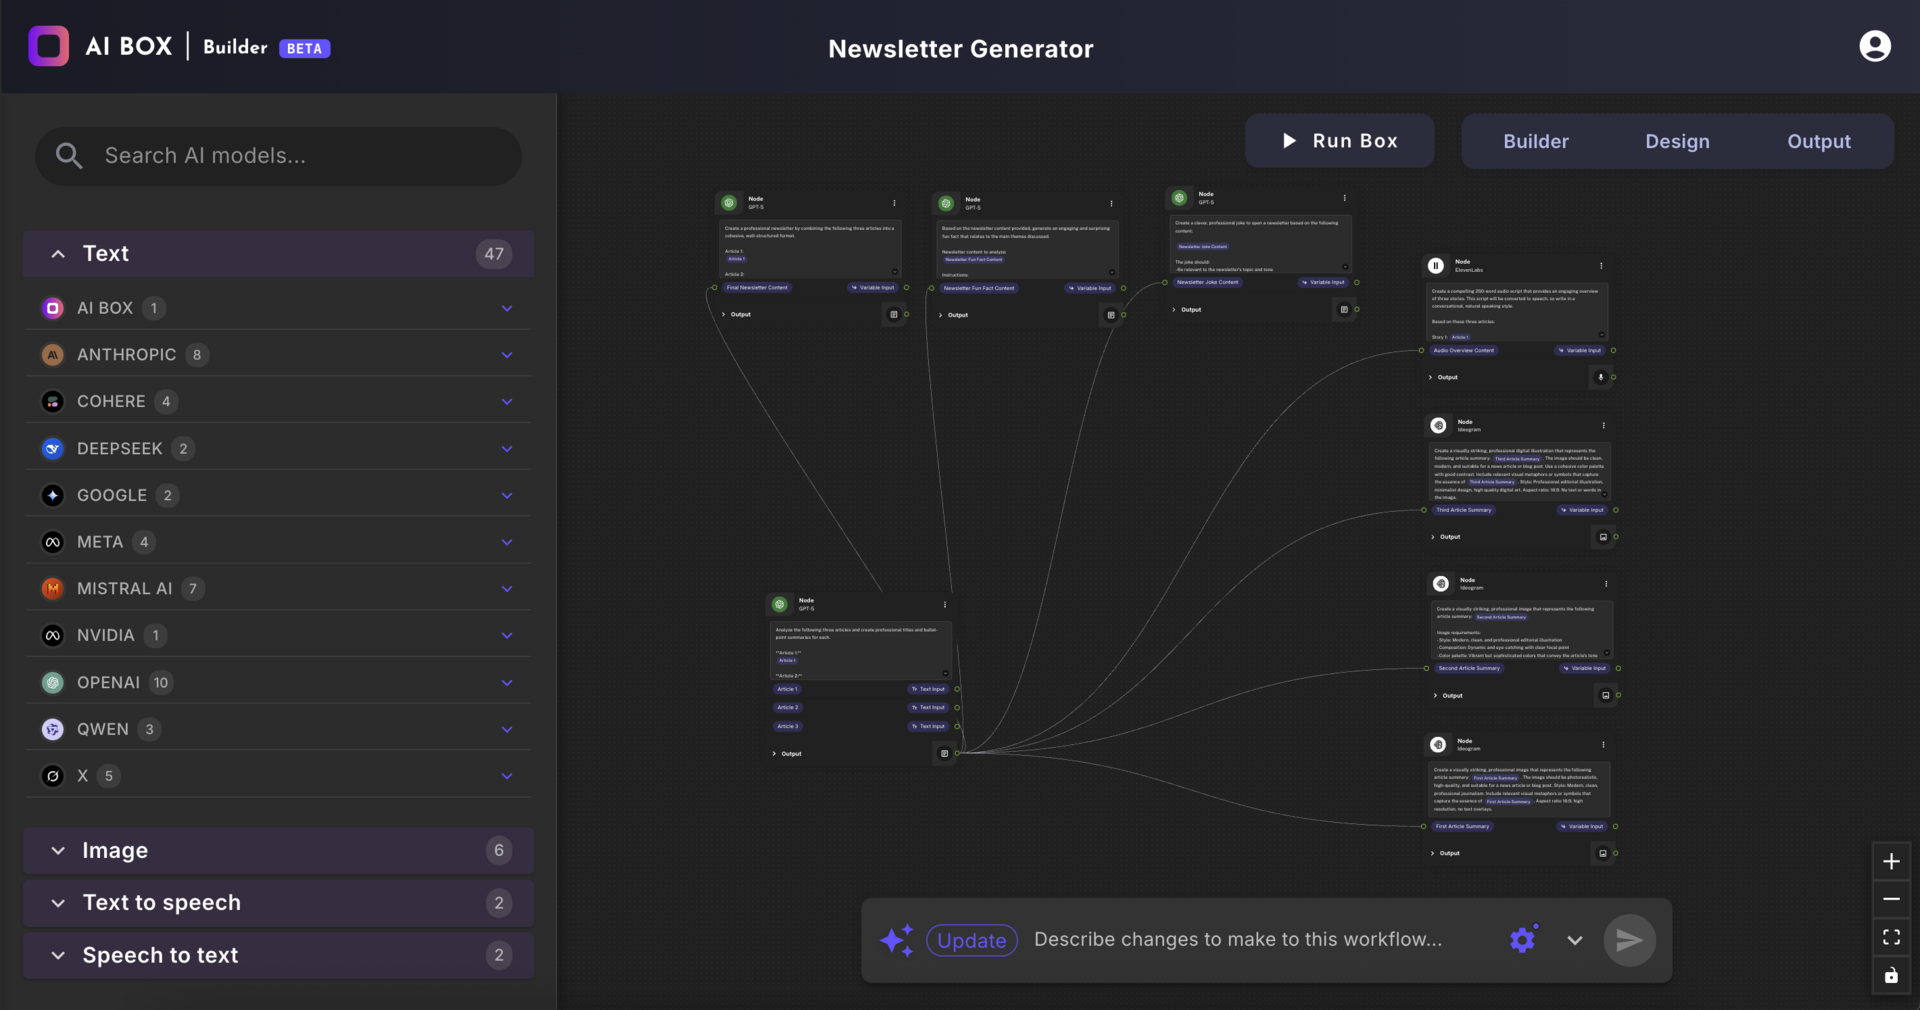This screenshot has width=1920, height=1010.
Task: Zoom in on the canvas using the plus icon
Action: (1891, 861)
